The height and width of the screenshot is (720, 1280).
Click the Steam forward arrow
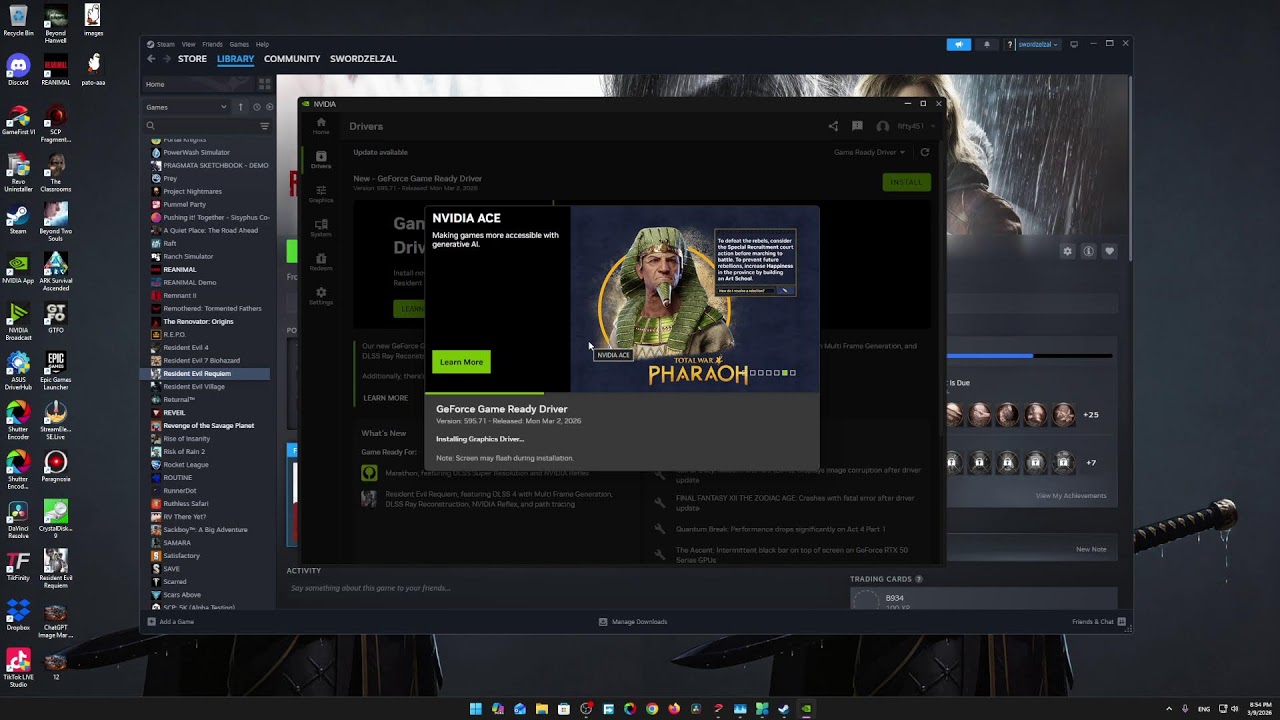pos(167,59)
